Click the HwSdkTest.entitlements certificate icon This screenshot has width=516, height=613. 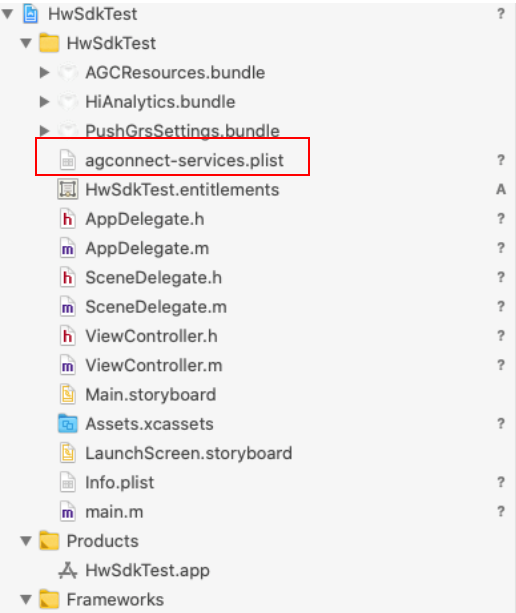click(68, 190)
